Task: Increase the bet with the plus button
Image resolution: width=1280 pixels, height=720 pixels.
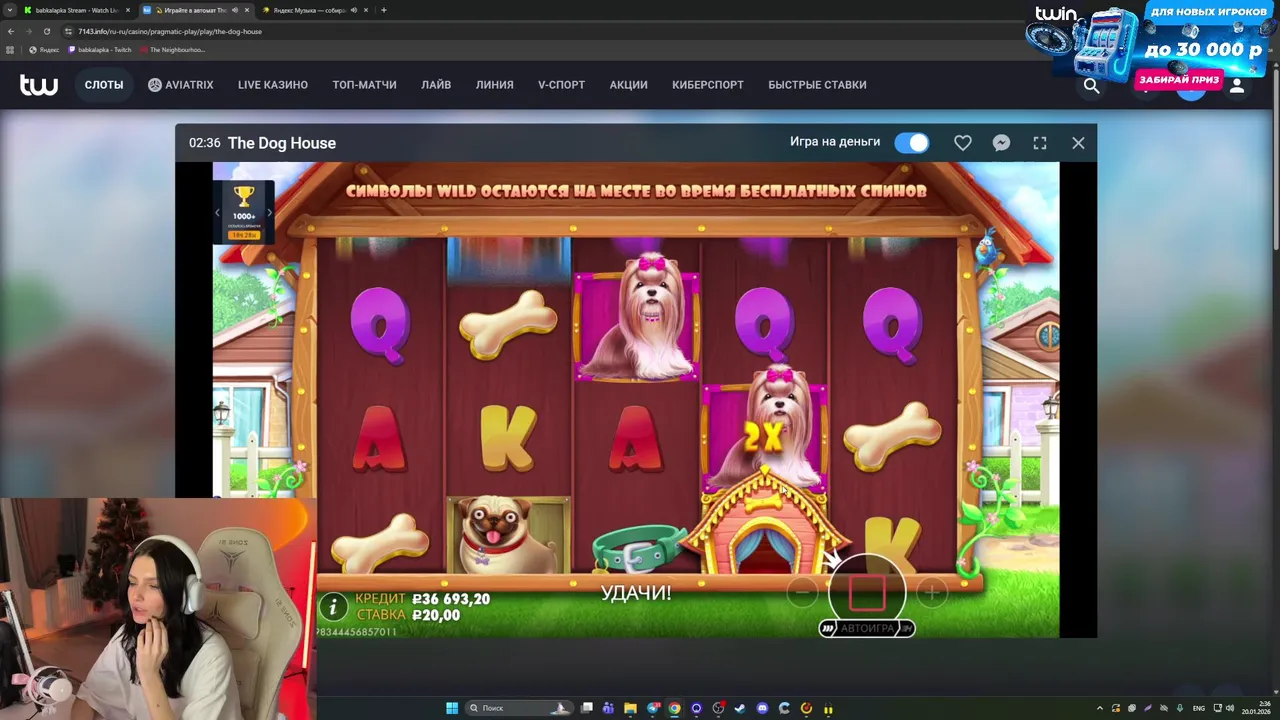Action: click(x=931, y=593)
